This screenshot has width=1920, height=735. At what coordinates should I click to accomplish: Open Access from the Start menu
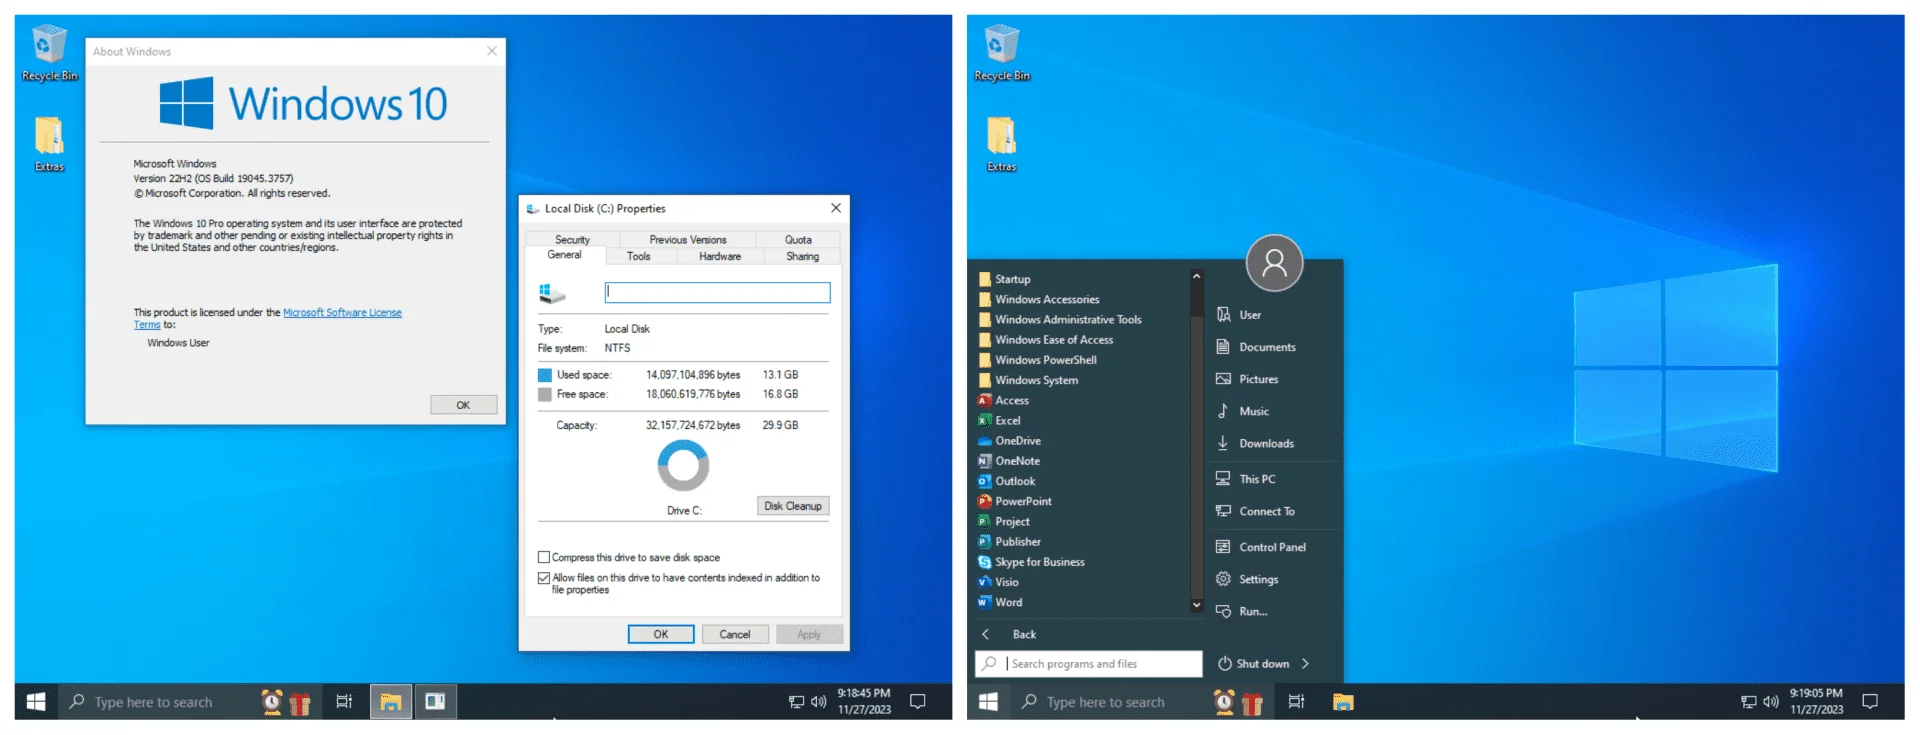(1004, 400)
